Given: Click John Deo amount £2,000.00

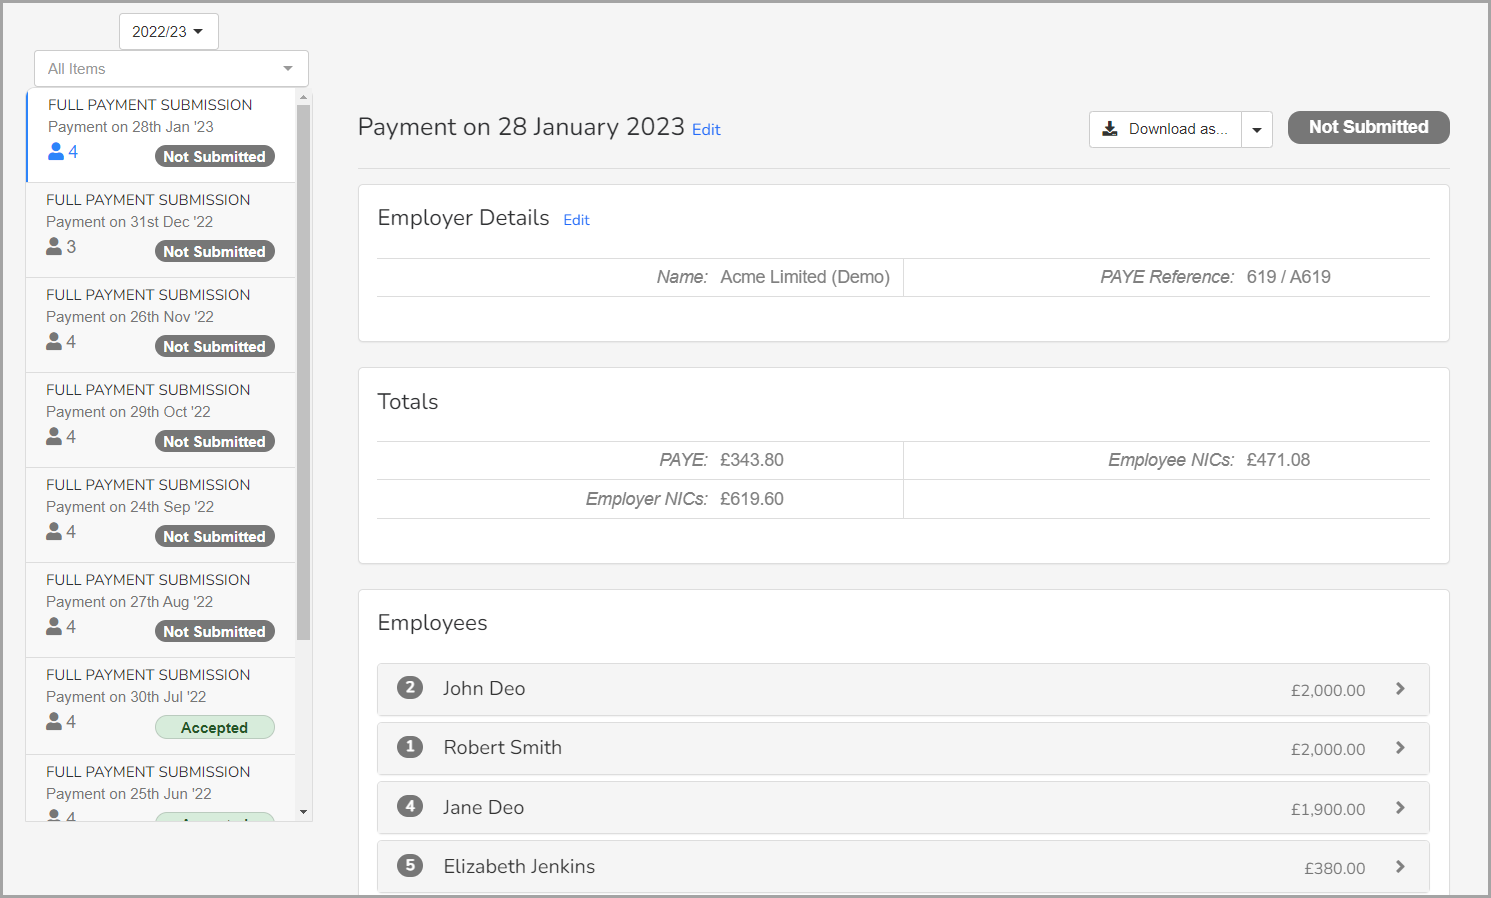Looking at the screenshot, I should tap(1328, 690).
